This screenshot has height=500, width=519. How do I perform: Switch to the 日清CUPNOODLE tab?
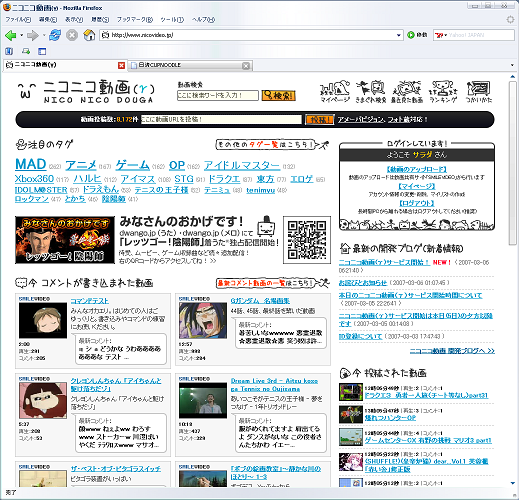tap(185, 65)
